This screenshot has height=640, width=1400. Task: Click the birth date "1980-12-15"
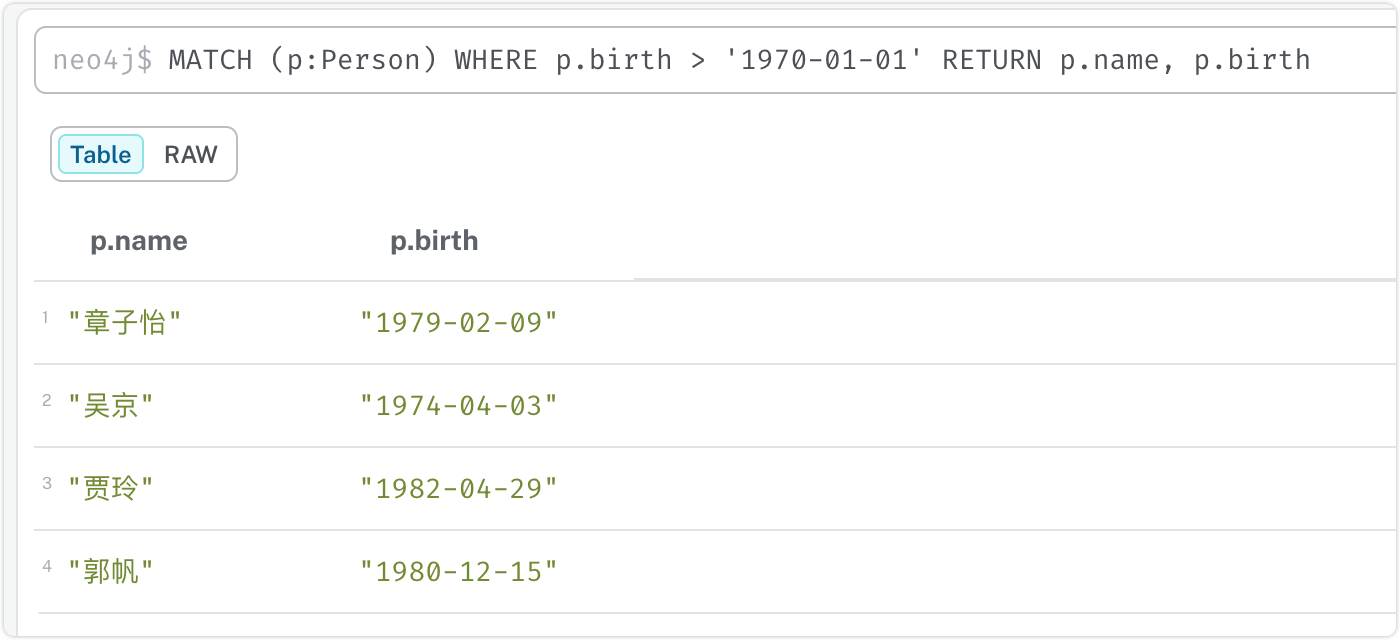459,572
